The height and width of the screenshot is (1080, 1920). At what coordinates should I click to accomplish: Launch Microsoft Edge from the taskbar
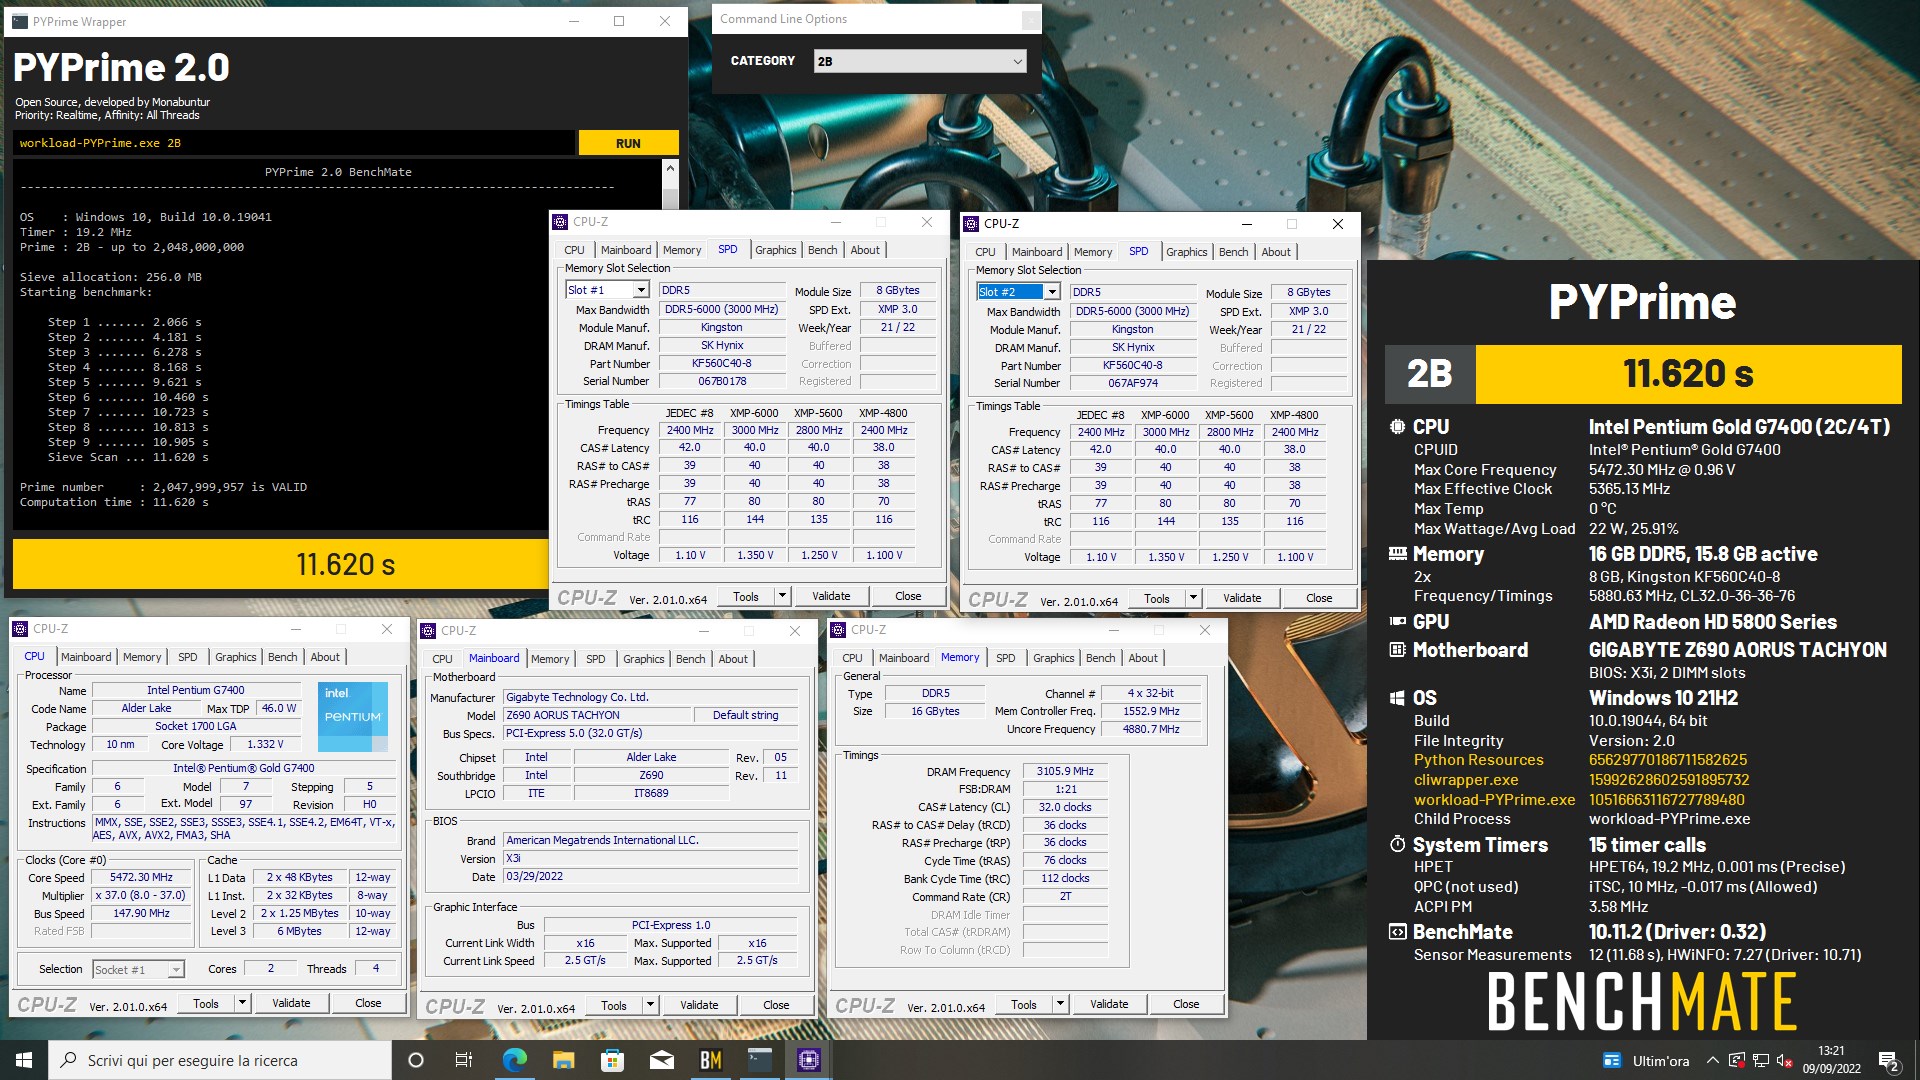click(x=514, y=1060)
